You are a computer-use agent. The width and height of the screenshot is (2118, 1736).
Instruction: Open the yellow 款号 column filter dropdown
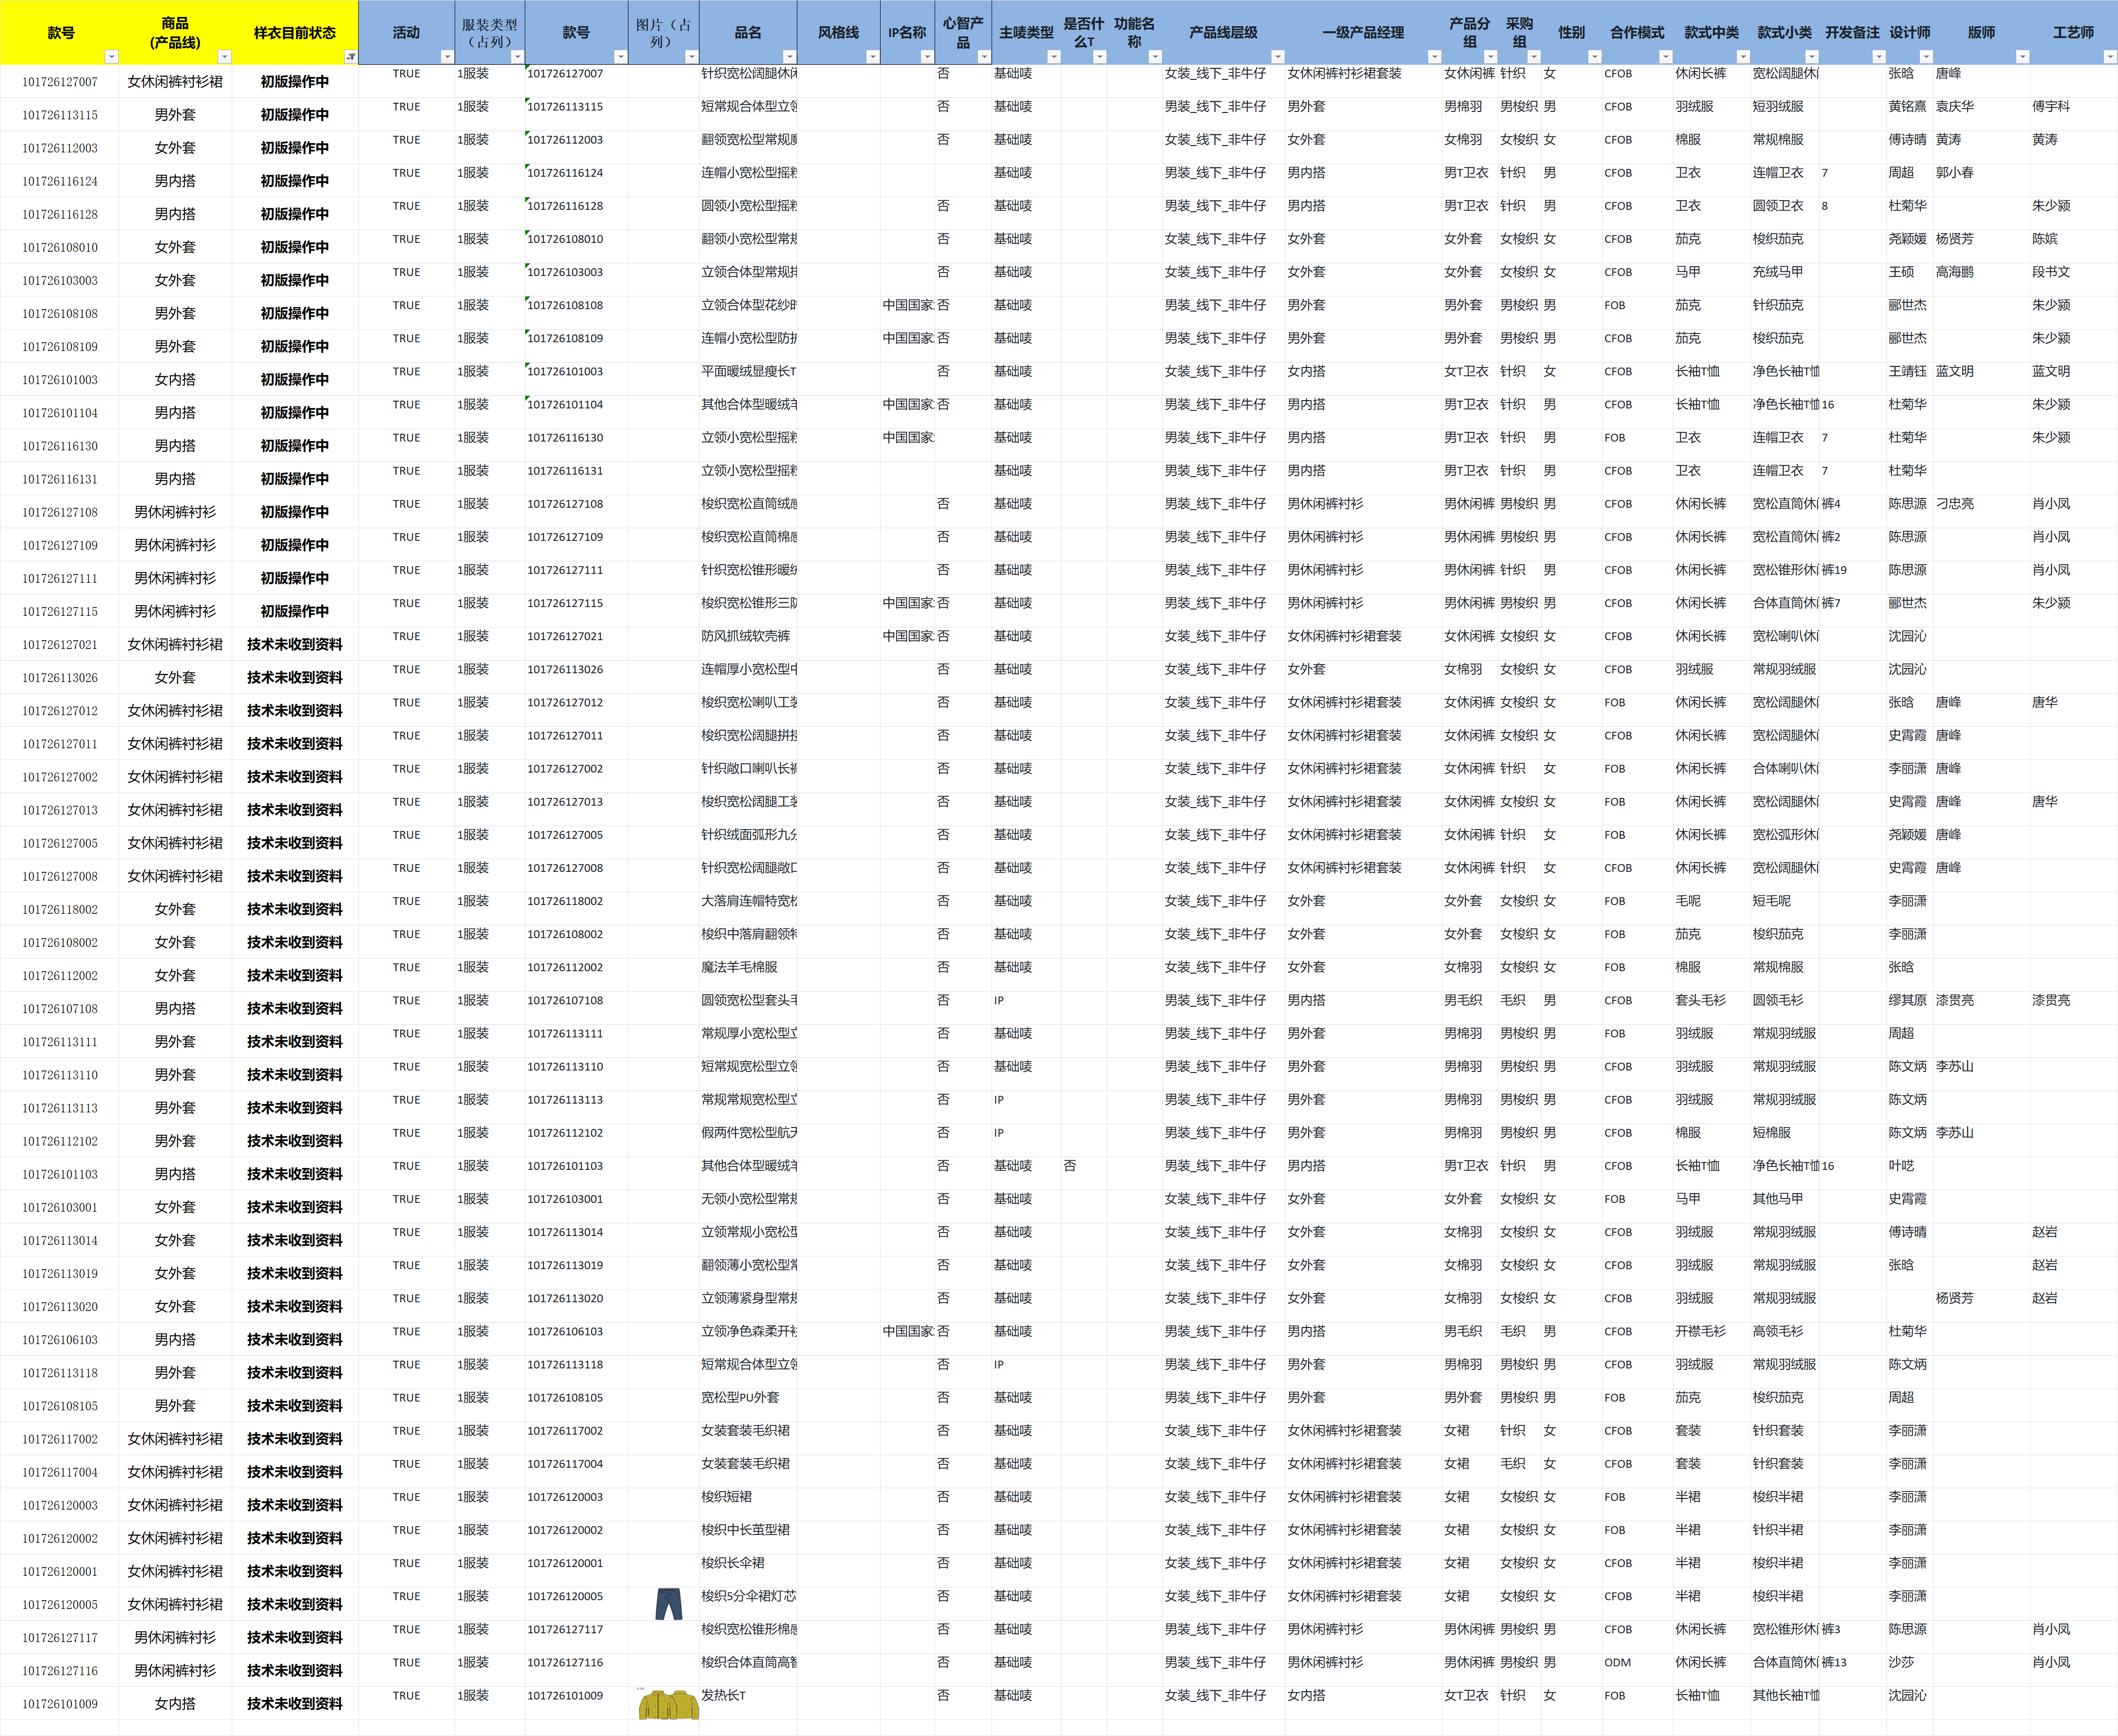tap(111, 57)
